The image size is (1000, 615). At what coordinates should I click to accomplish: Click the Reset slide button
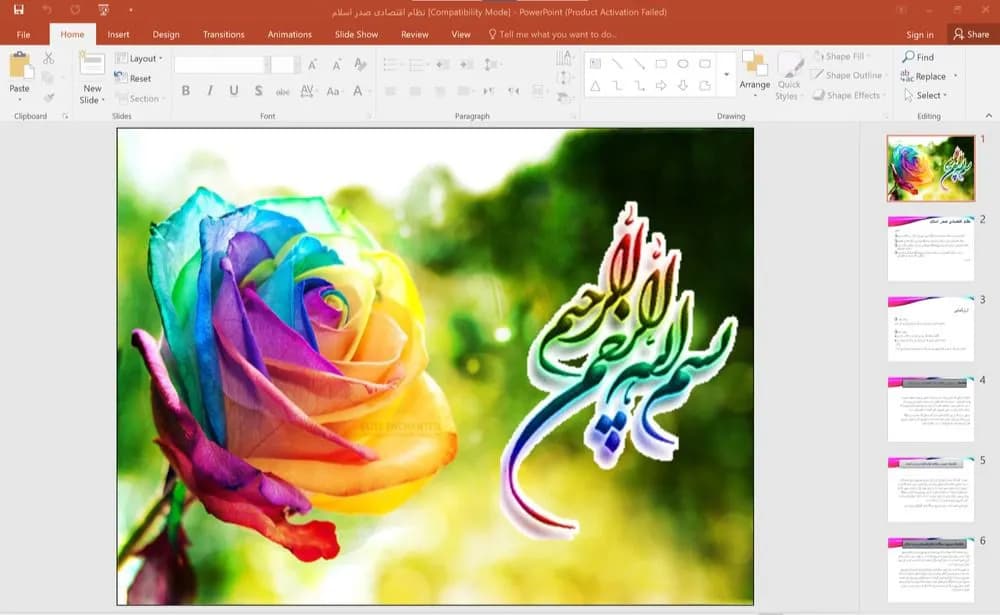tap(133, 78)
